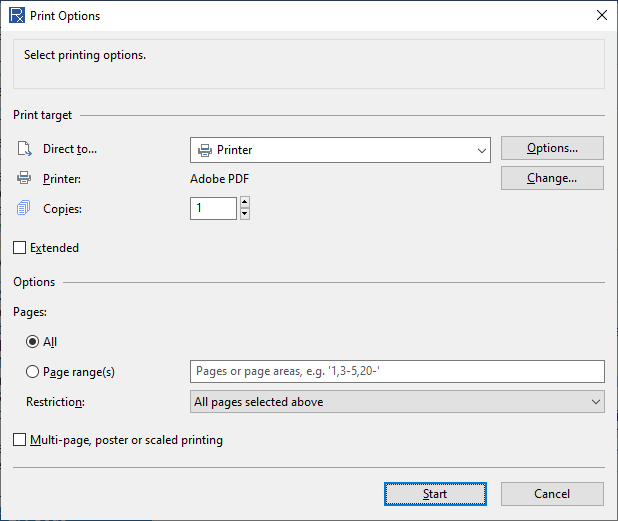Open the printer Options... button
This screenshot has height=521, width=618.
click(552, 148)
